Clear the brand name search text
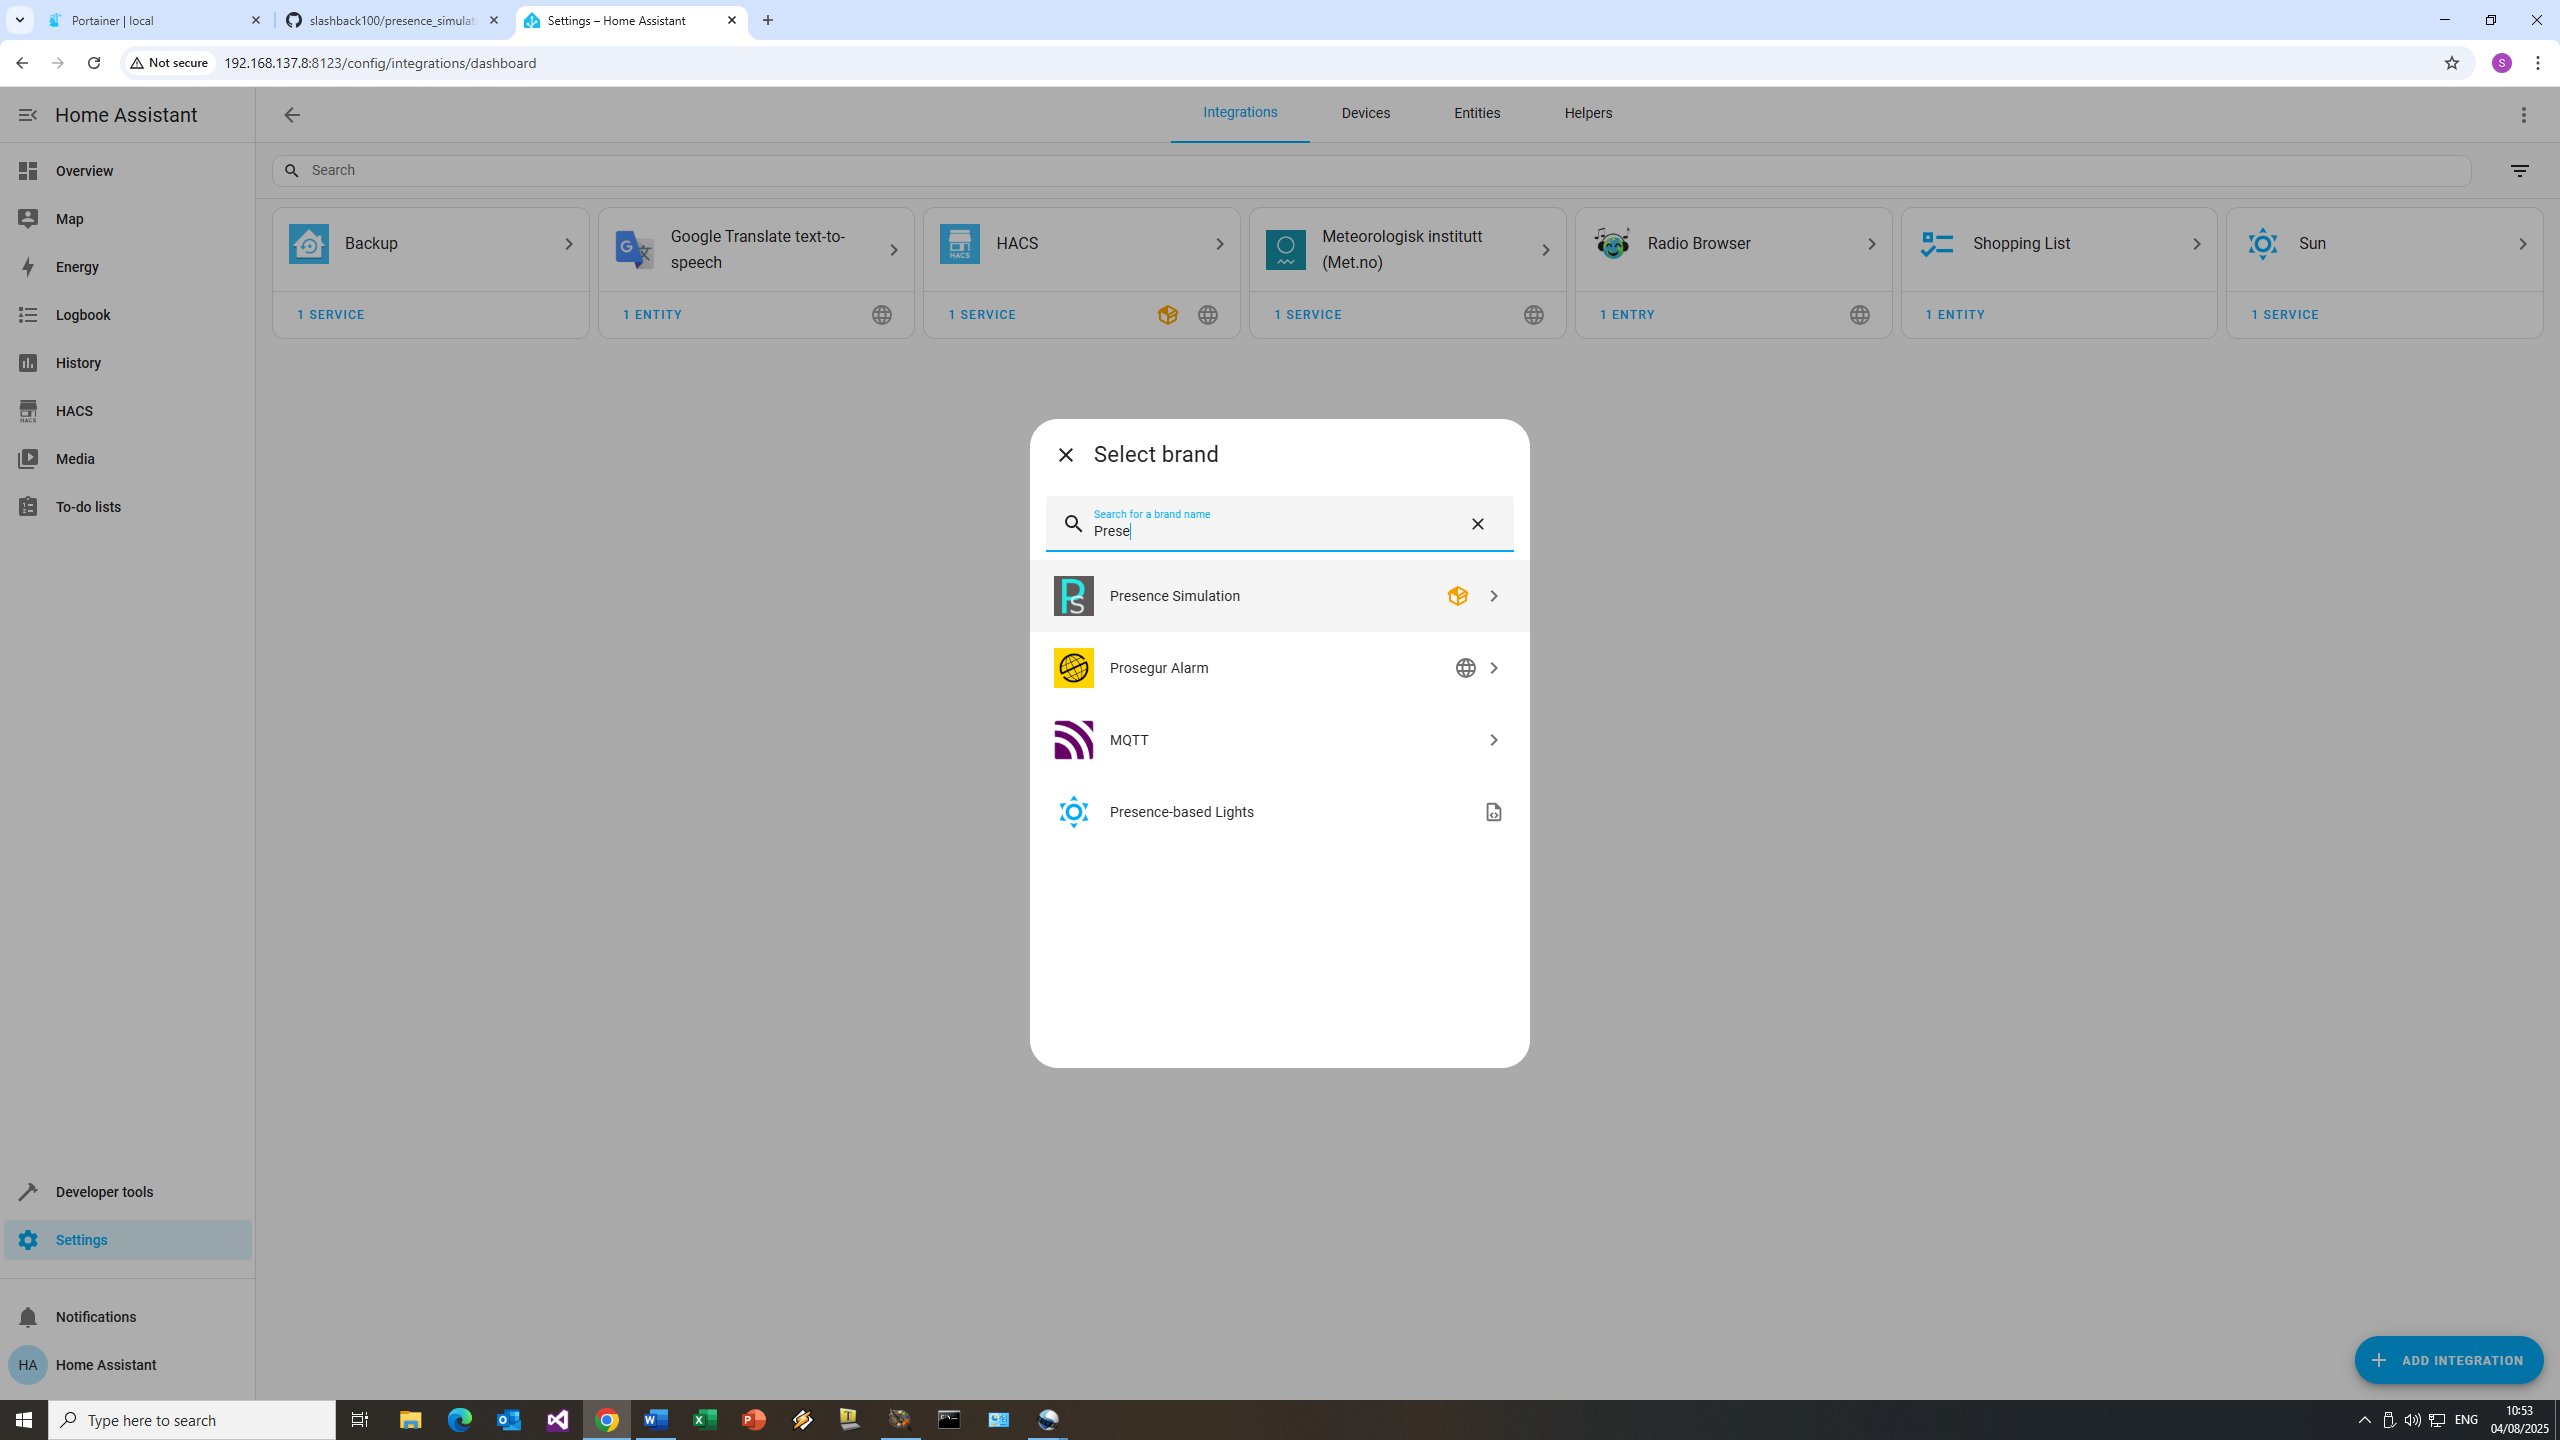The height and width of the screenshot is (1440, 2560). coord(1477,524)
